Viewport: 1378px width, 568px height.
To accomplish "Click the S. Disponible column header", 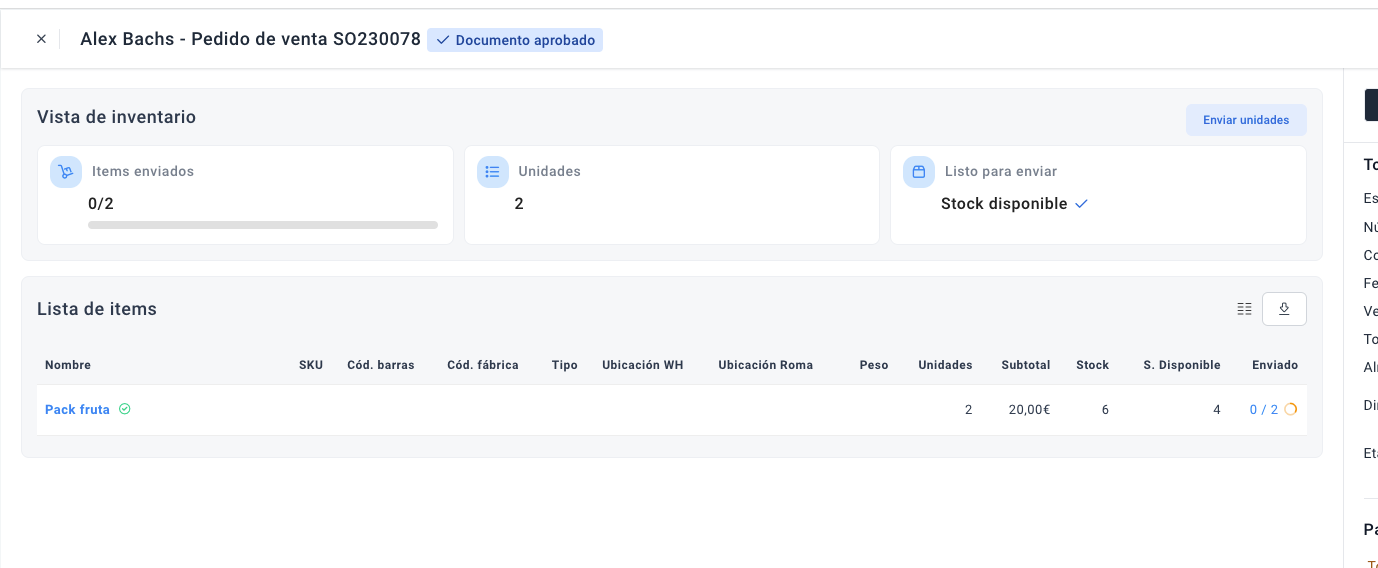I will coord(1181,365).
